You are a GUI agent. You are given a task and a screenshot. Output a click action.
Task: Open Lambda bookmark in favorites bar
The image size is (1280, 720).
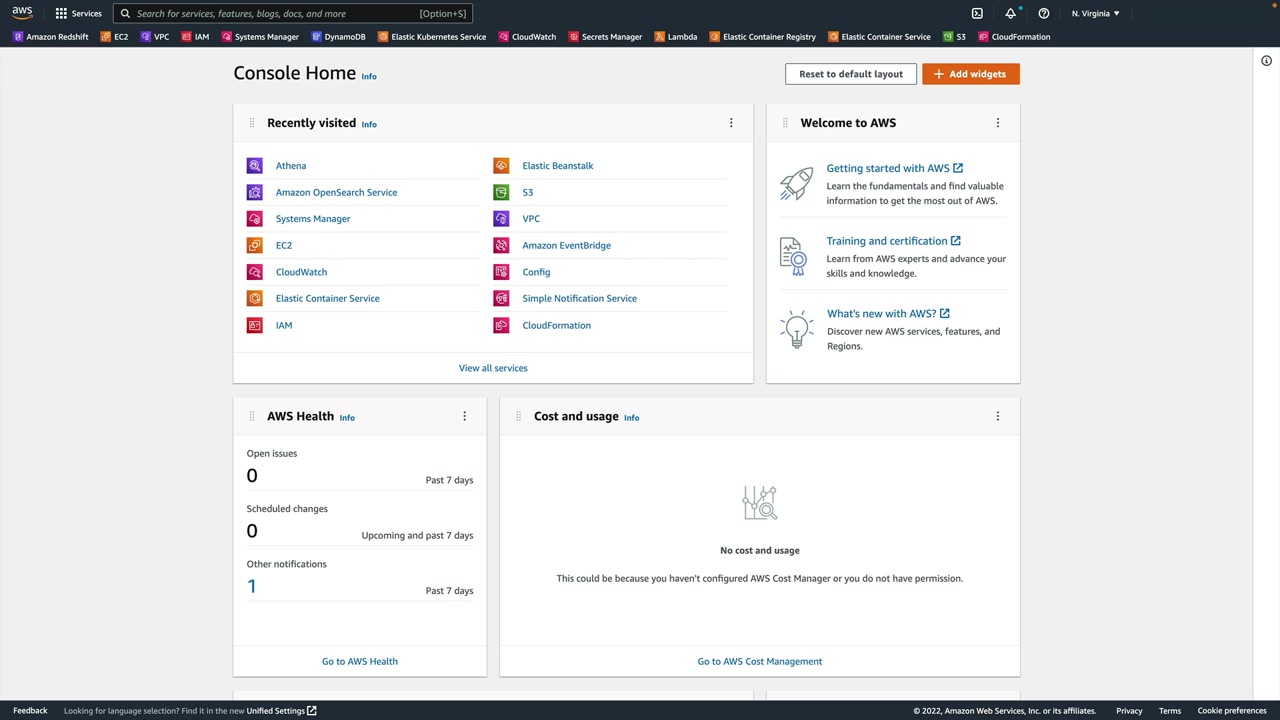tap(676, 37)
